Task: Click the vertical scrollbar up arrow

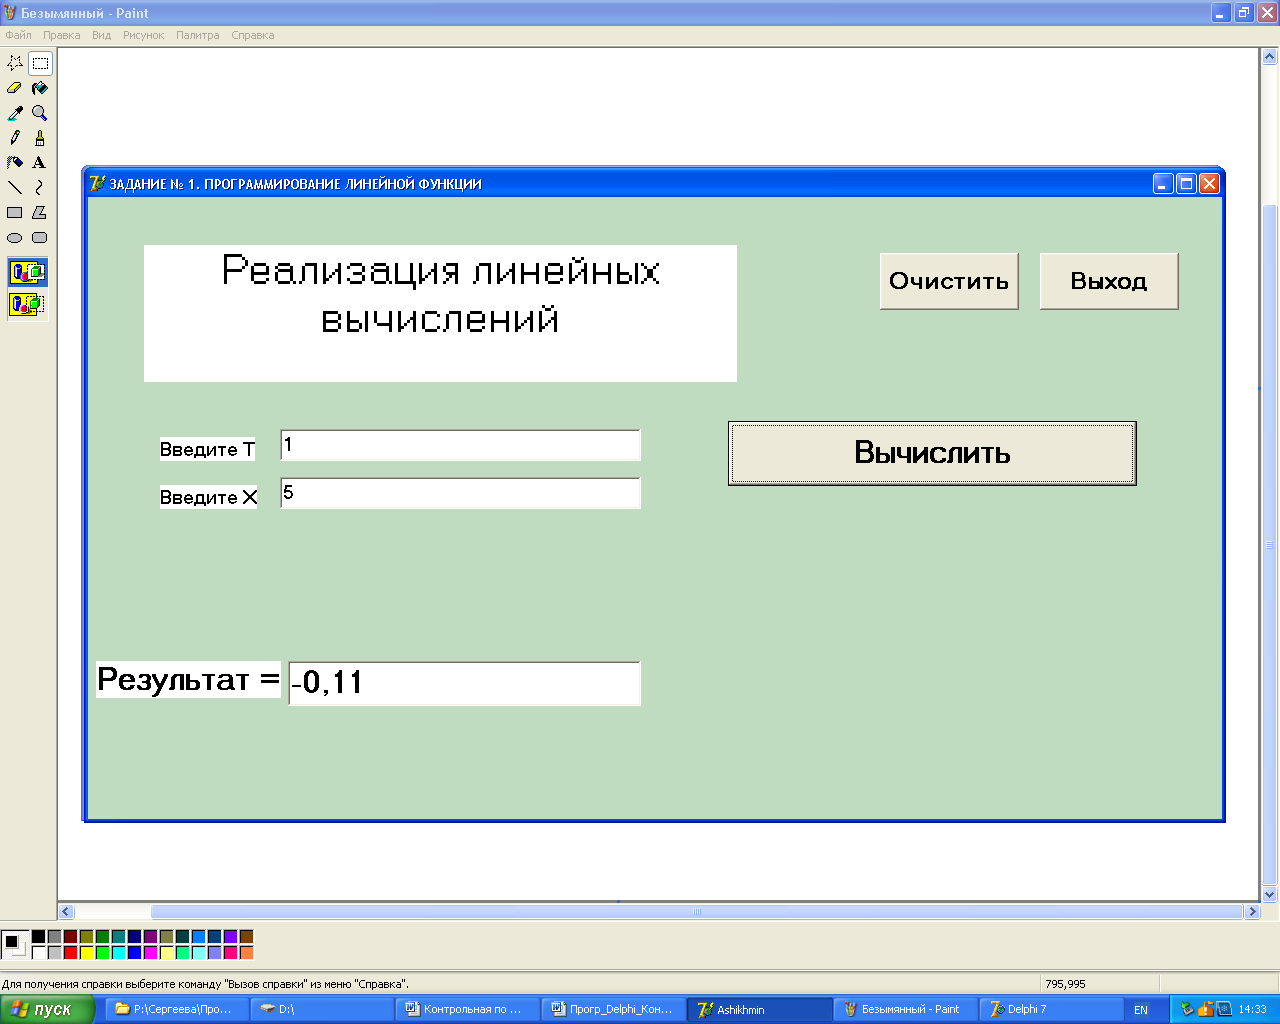Action: pyautogui.click(x=1270, y=57)
